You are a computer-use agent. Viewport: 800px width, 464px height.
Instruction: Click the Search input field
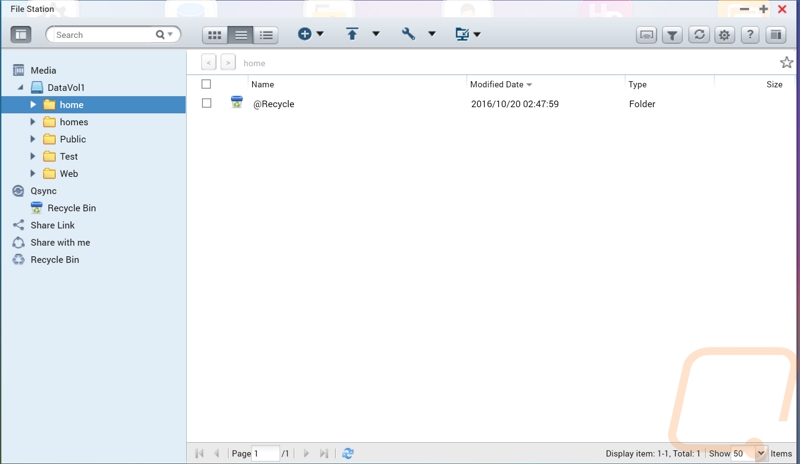coord(103,35)
